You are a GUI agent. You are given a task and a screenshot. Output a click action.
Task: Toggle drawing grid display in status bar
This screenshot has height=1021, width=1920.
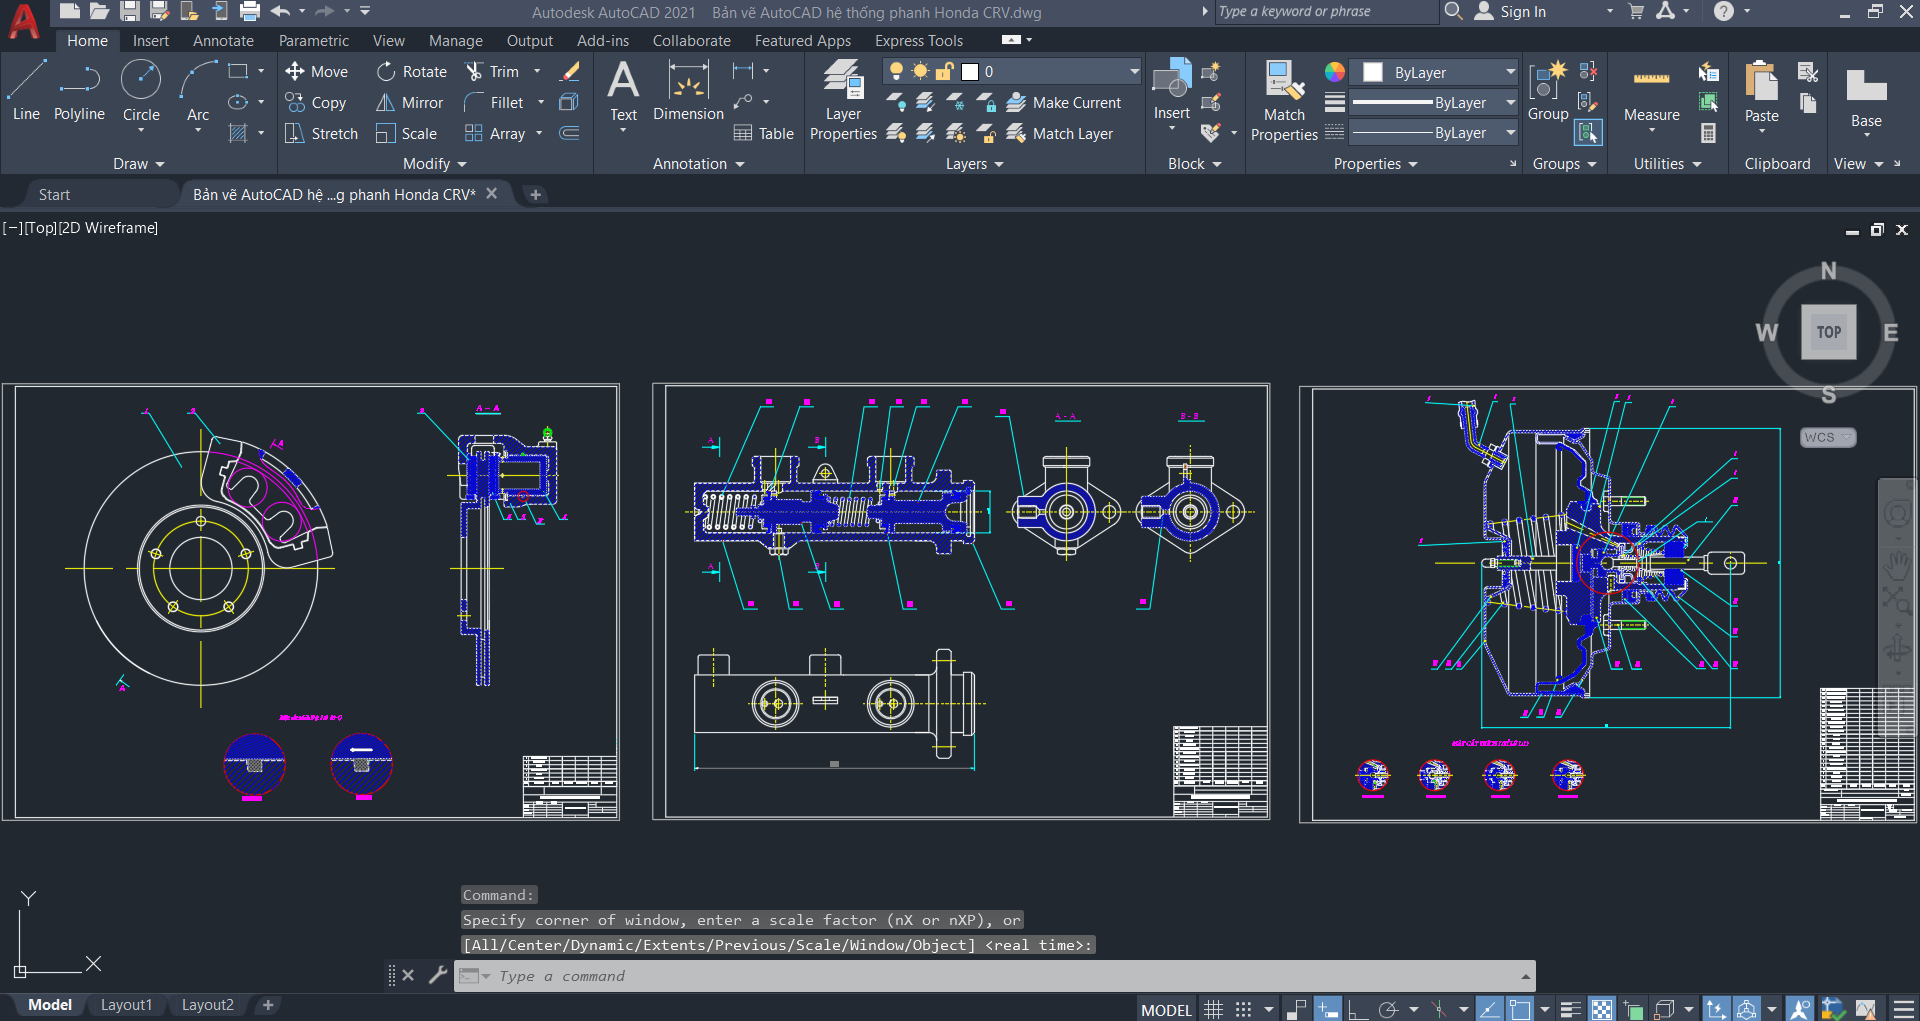pos(1213,1009)
